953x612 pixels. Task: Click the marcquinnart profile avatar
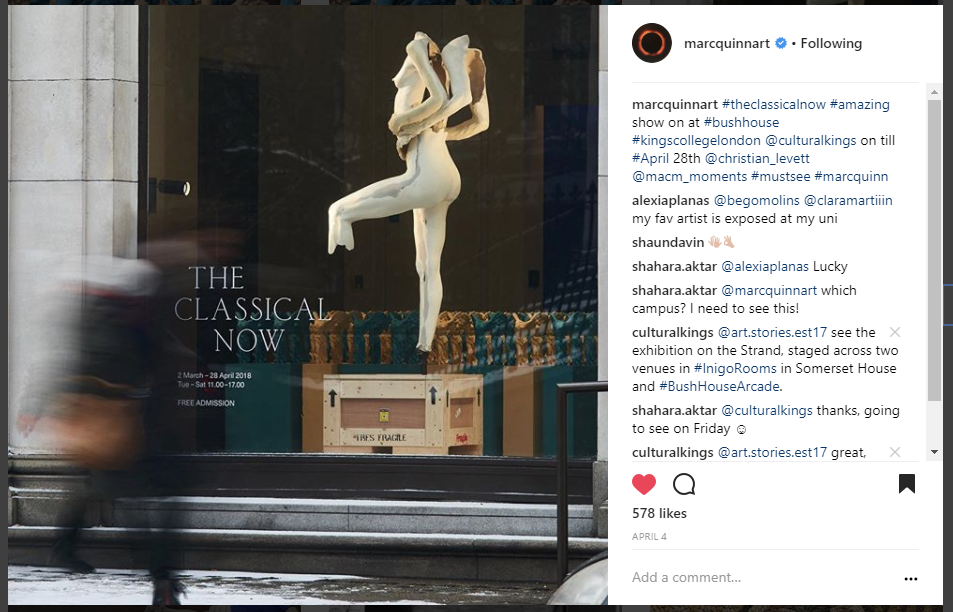(x=652, y=43)
